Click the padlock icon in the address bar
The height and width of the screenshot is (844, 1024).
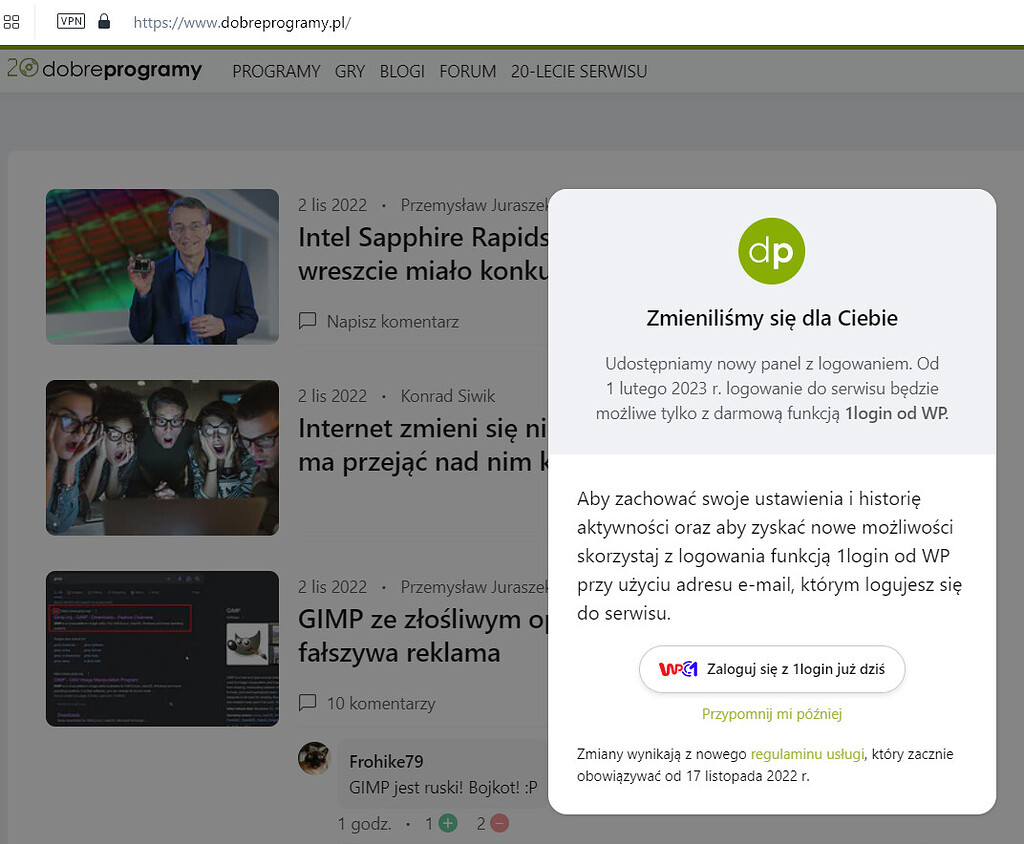click(104, 21)
